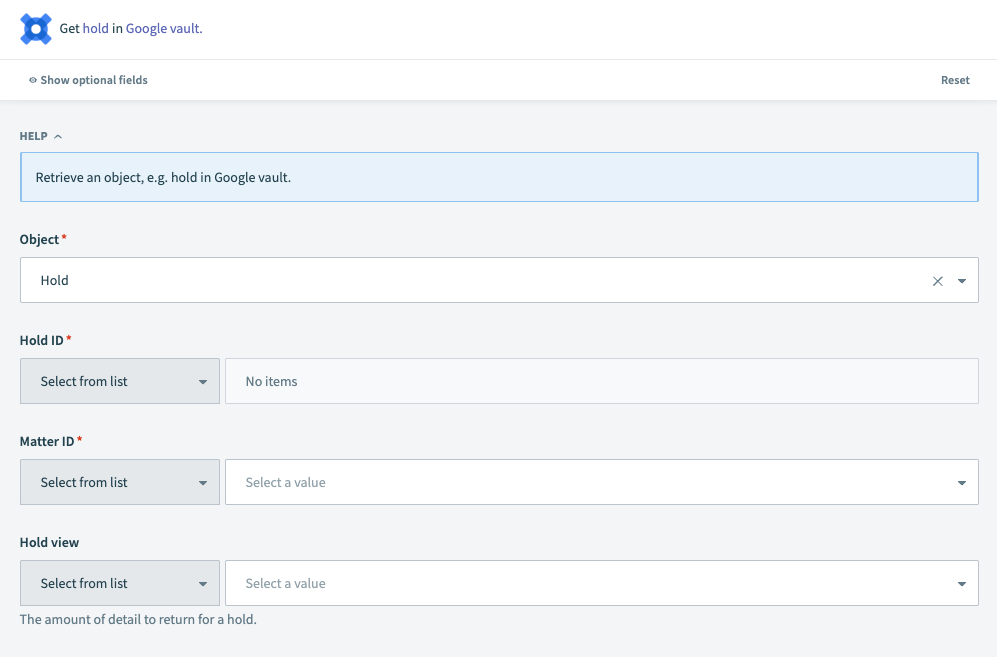
Task: Click the Object field showing Hold
Action: pos(400,281)
